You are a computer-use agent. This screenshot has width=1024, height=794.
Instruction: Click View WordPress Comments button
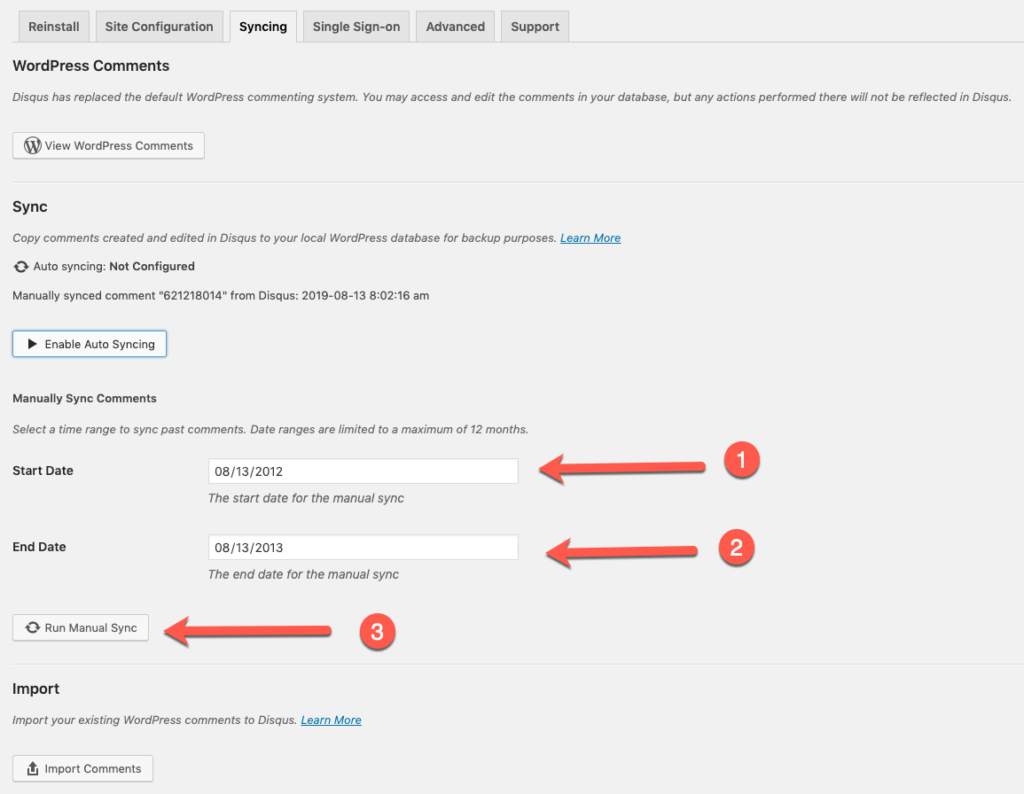coord(108,146)
